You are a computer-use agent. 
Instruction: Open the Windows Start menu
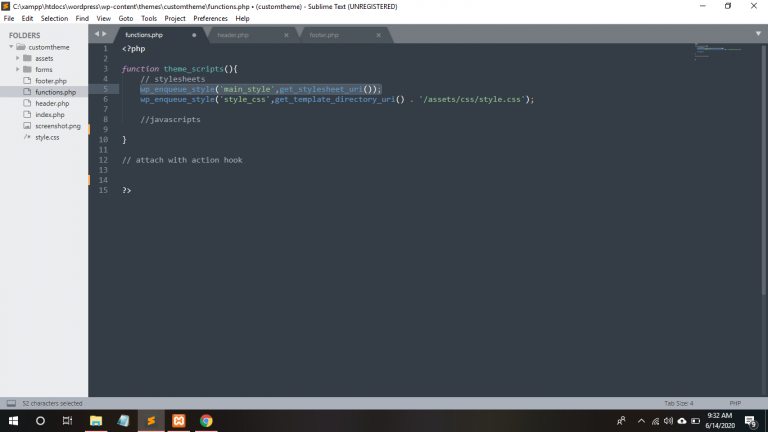coord(13,421)
